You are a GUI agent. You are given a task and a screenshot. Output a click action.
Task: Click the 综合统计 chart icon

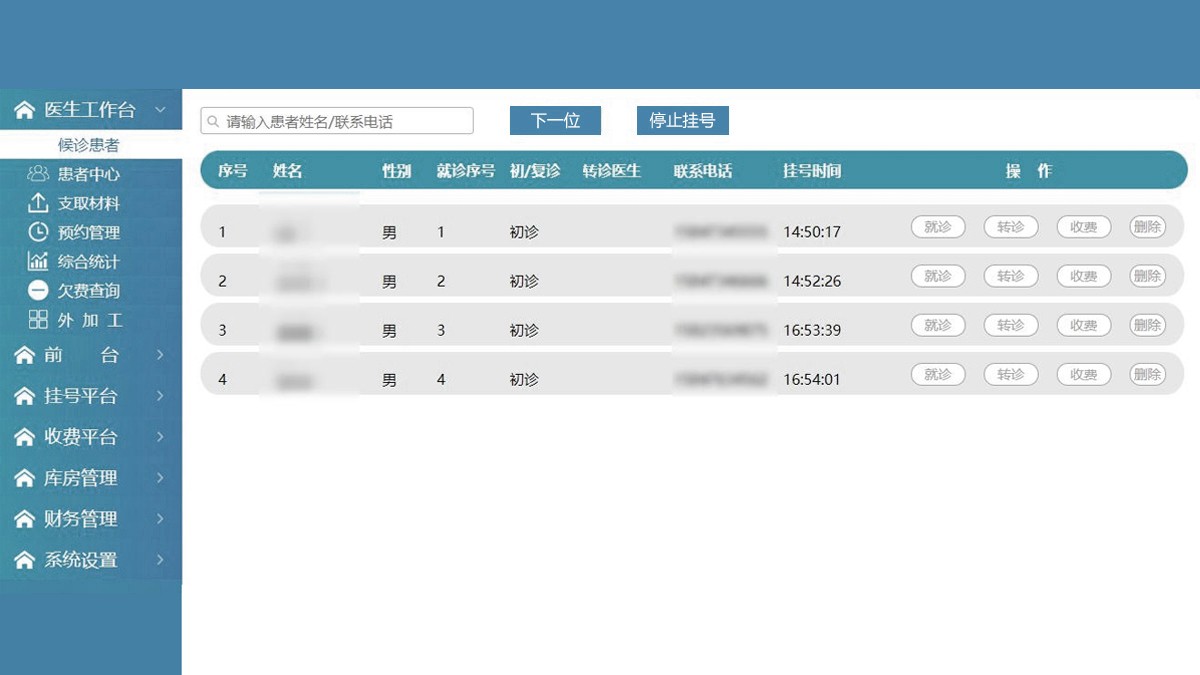38,262
